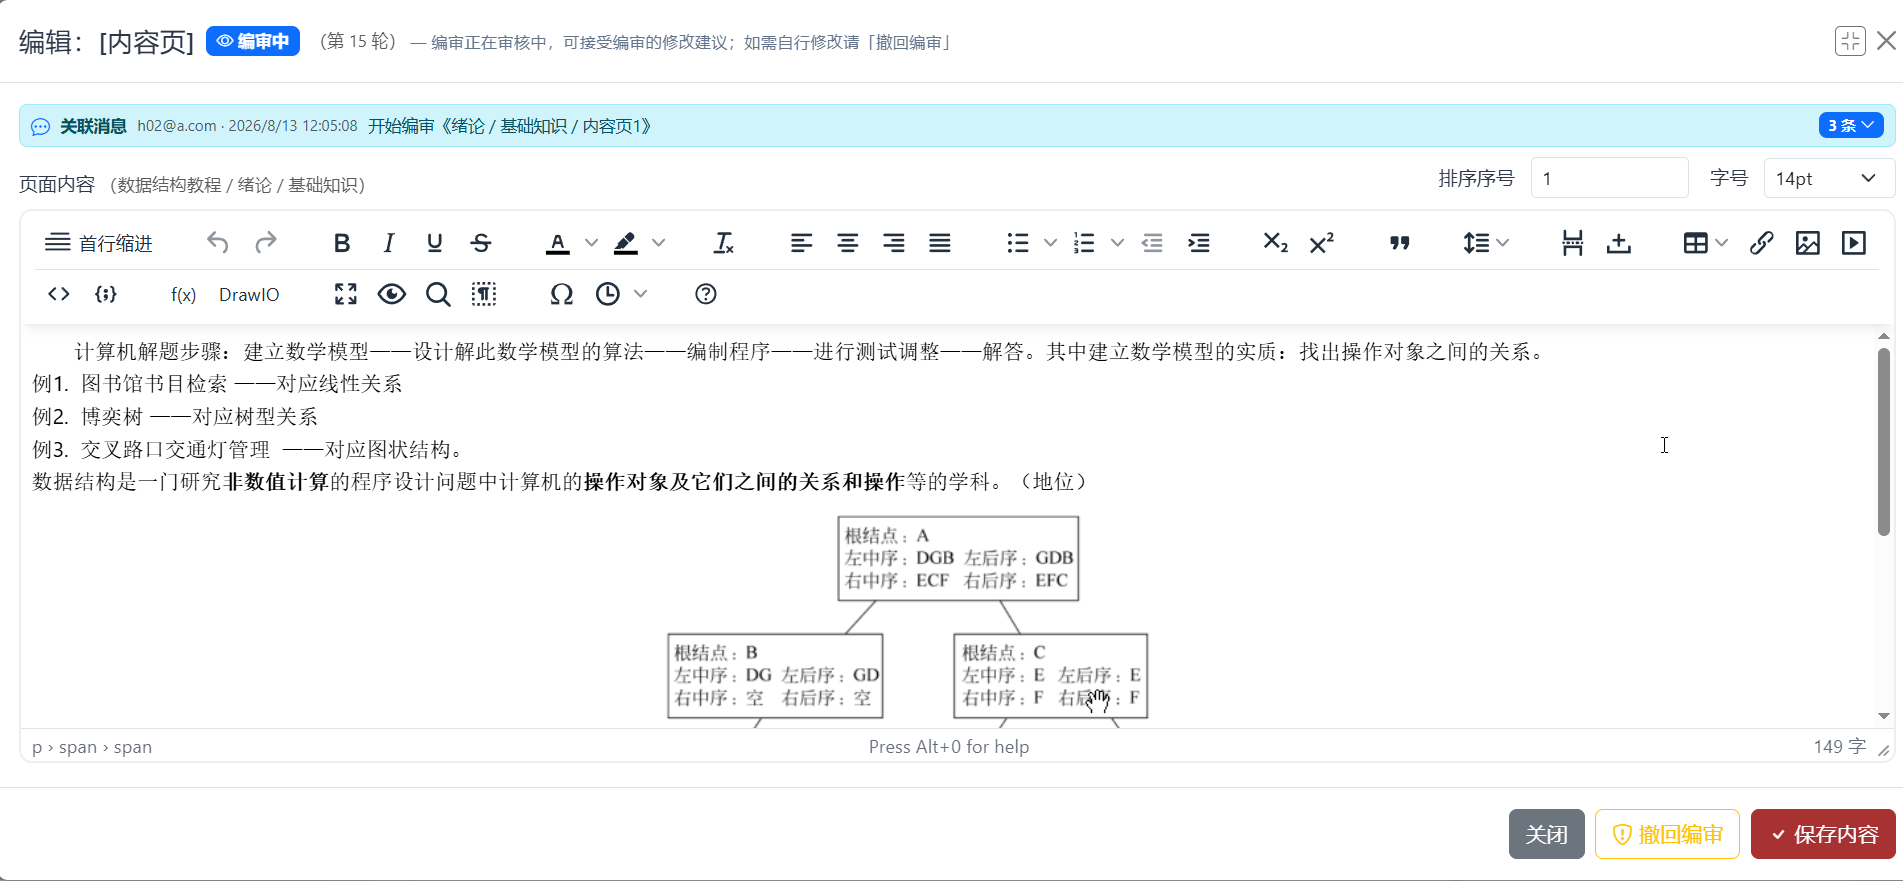
Task: Toggle 首行缩进 first-line indent
Action: (99, 243)
